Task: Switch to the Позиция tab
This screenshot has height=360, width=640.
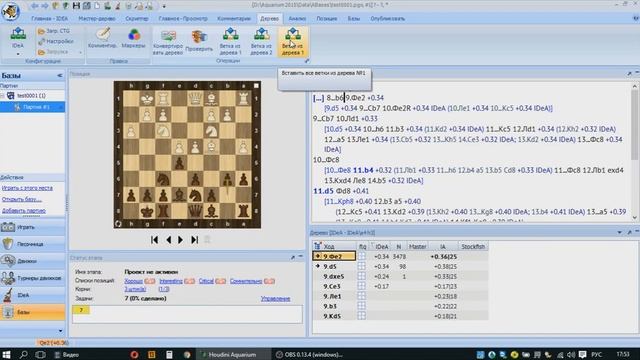Action: pos(327,18)
